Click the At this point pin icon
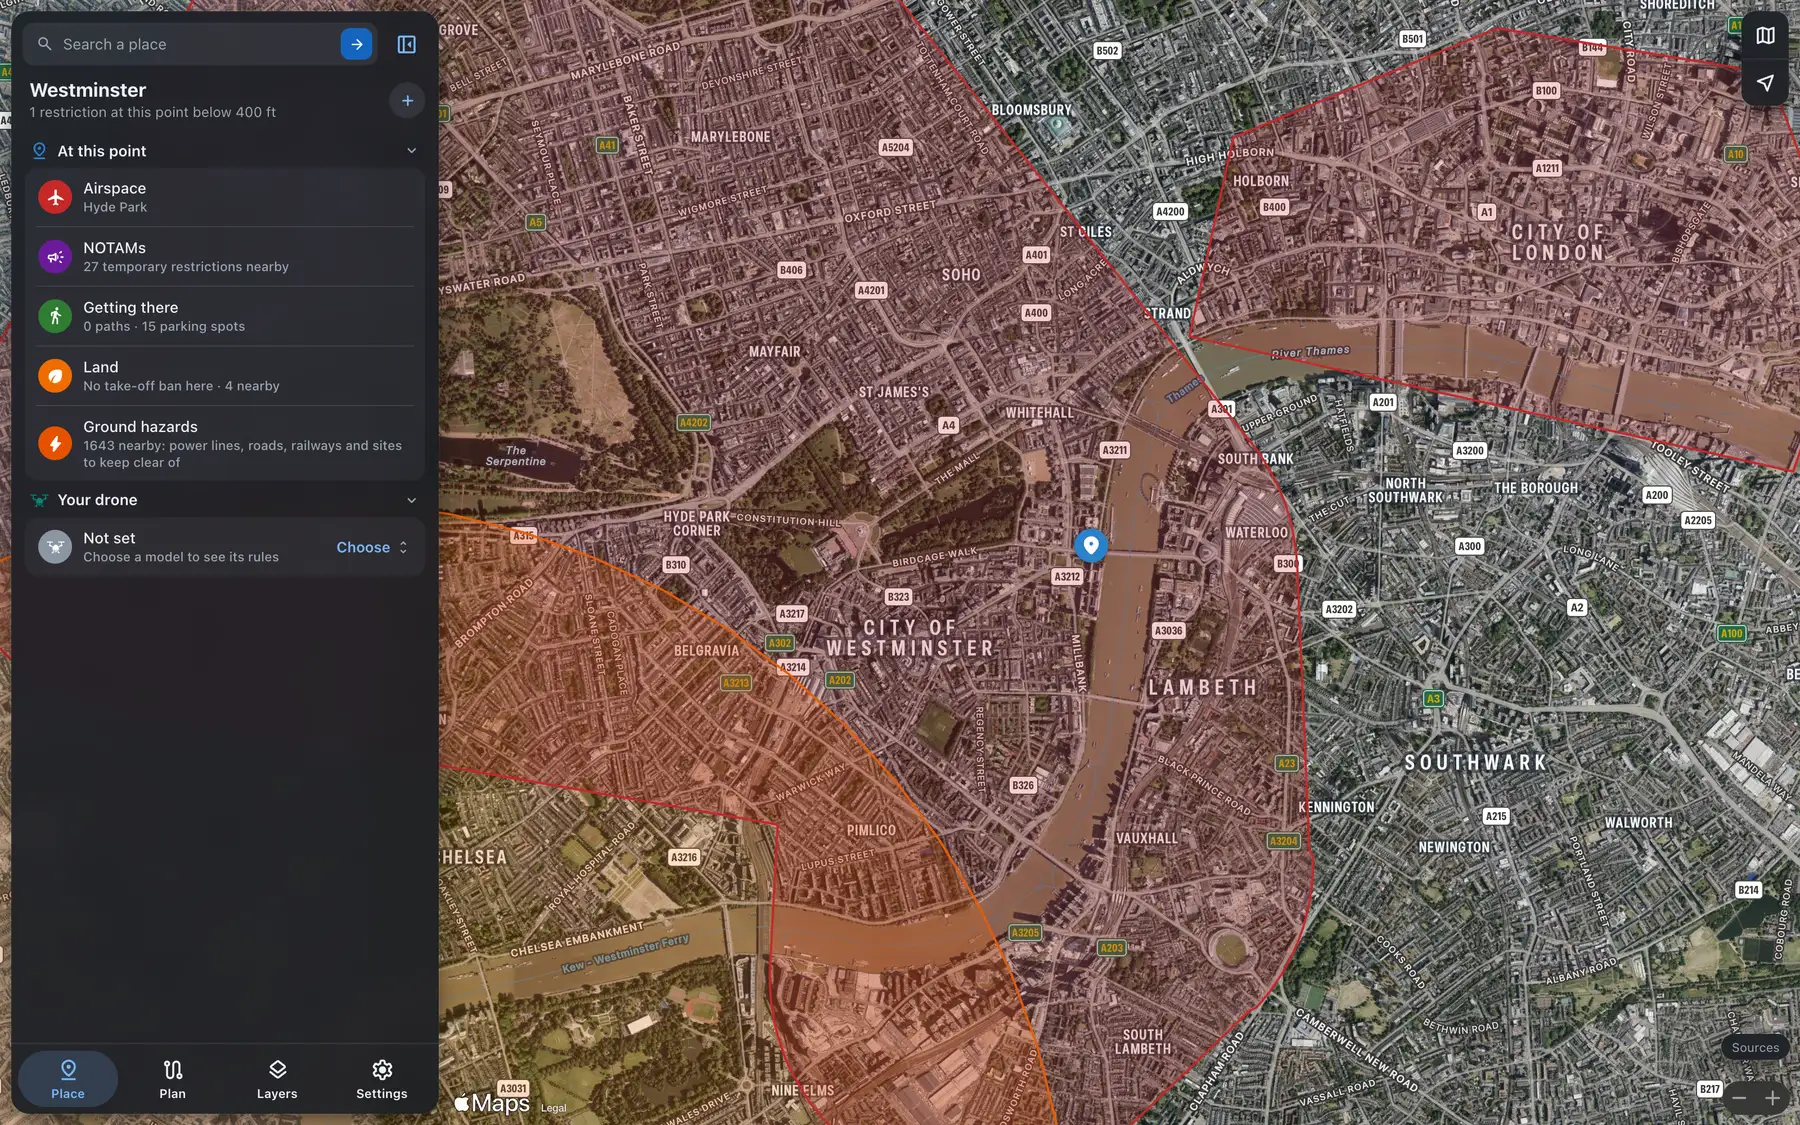The width and height of the screenshot is (1800, 1125). coord(39,151)
